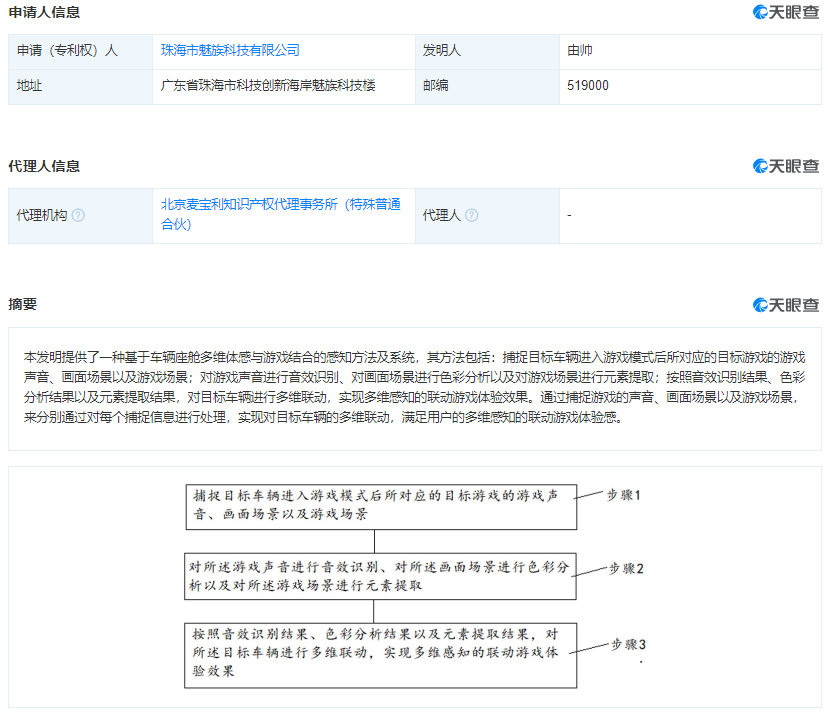Click the 步骤1 label in the flowchart

click(623, 495)
